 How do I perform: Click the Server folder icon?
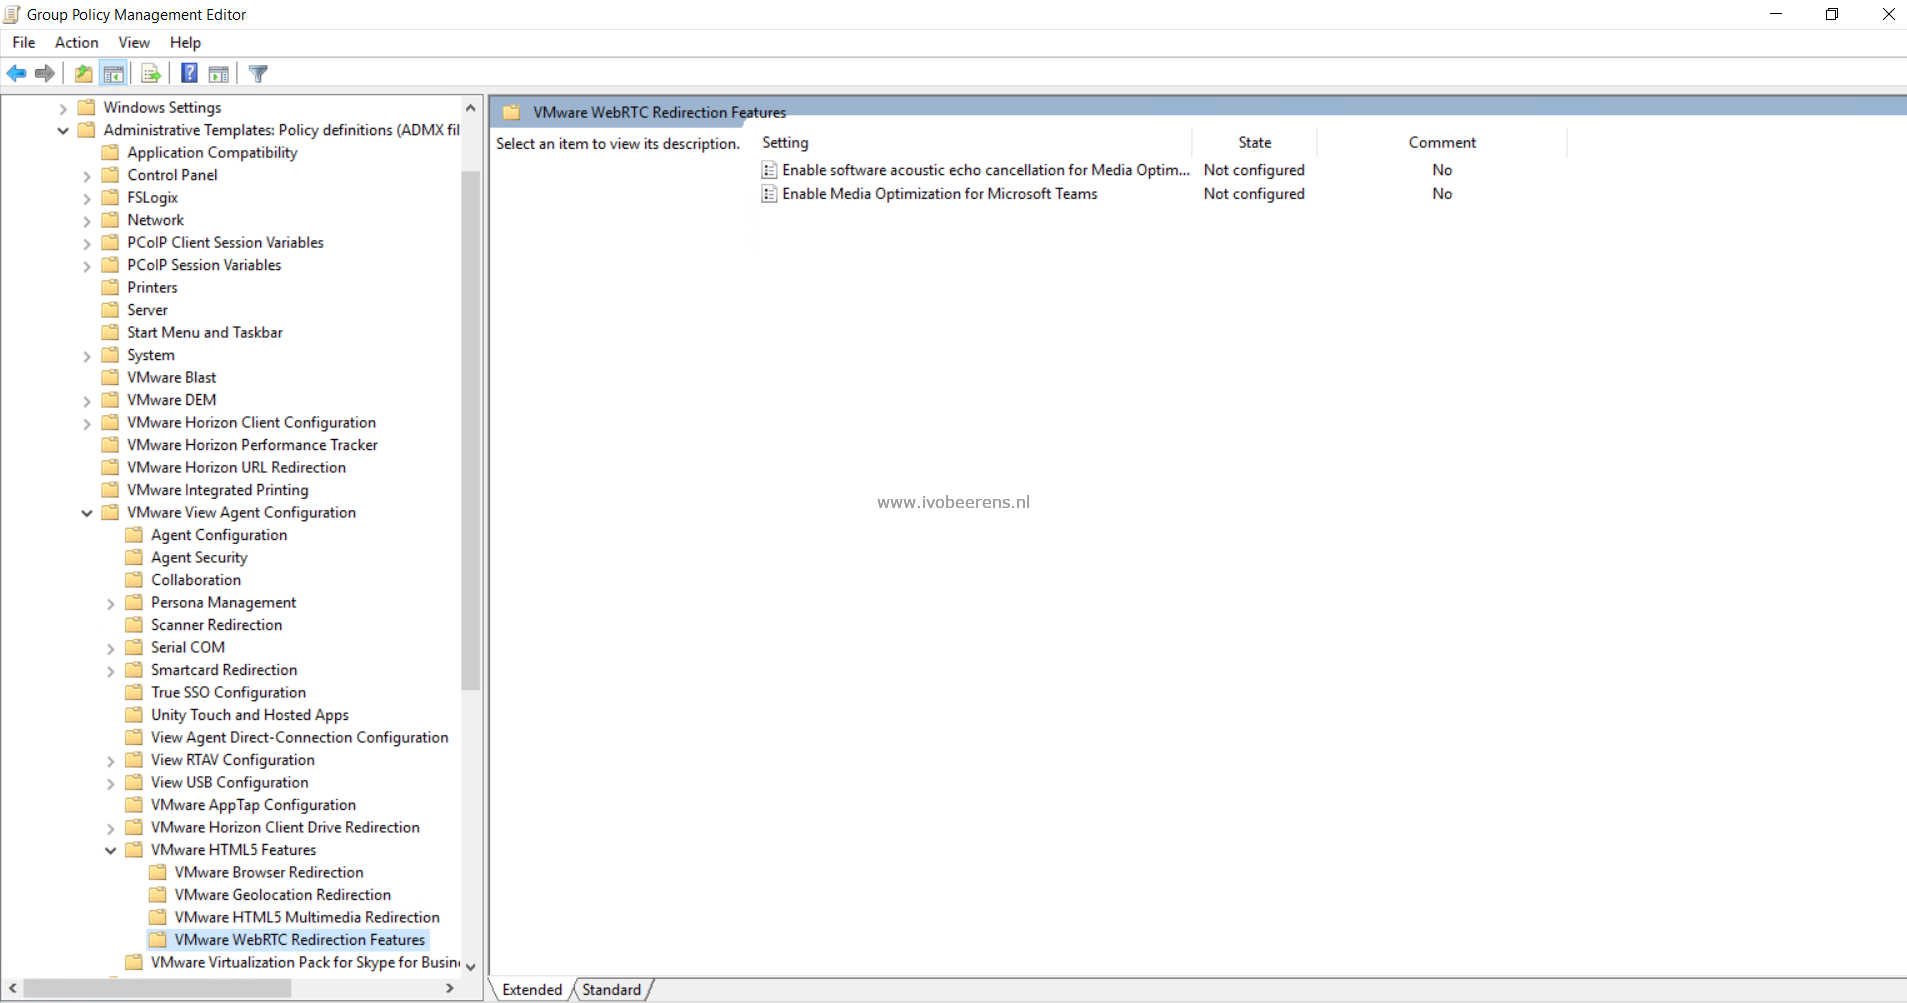pyautogui.click(x=111, y=310)
